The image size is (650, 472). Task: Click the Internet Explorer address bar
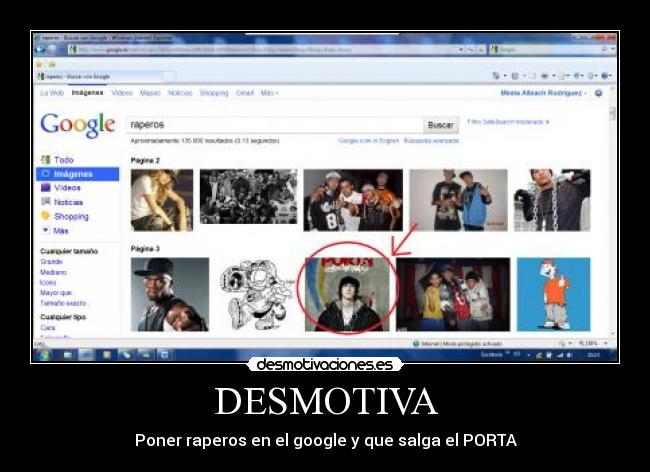click(262, 50)
